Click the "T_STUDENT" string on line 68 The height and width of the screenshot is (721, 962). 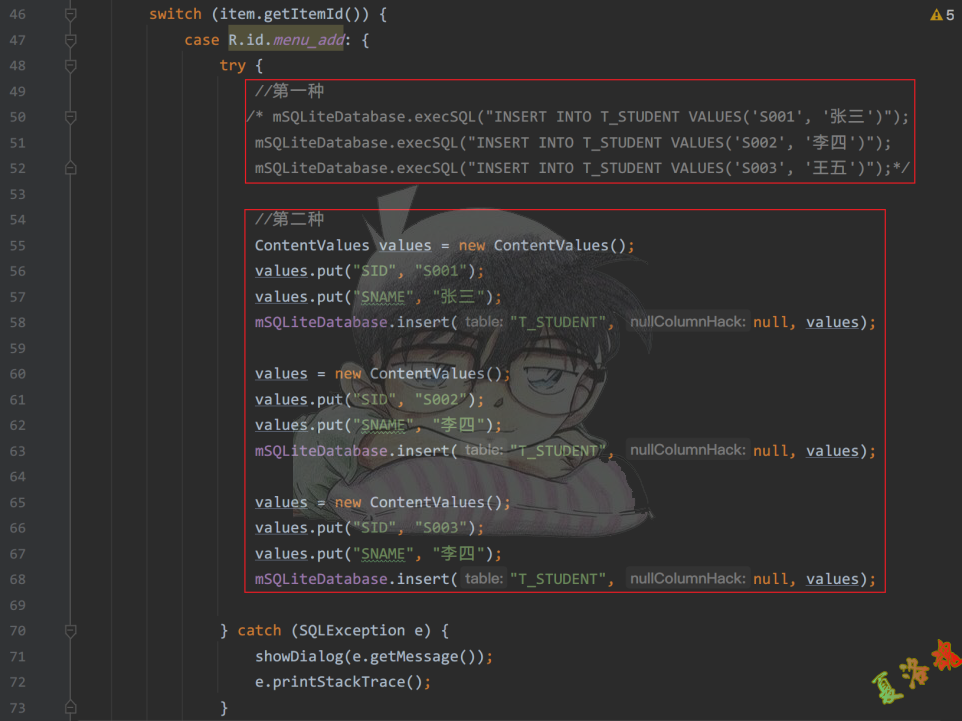pyautogui.click(x=561, y=579)
